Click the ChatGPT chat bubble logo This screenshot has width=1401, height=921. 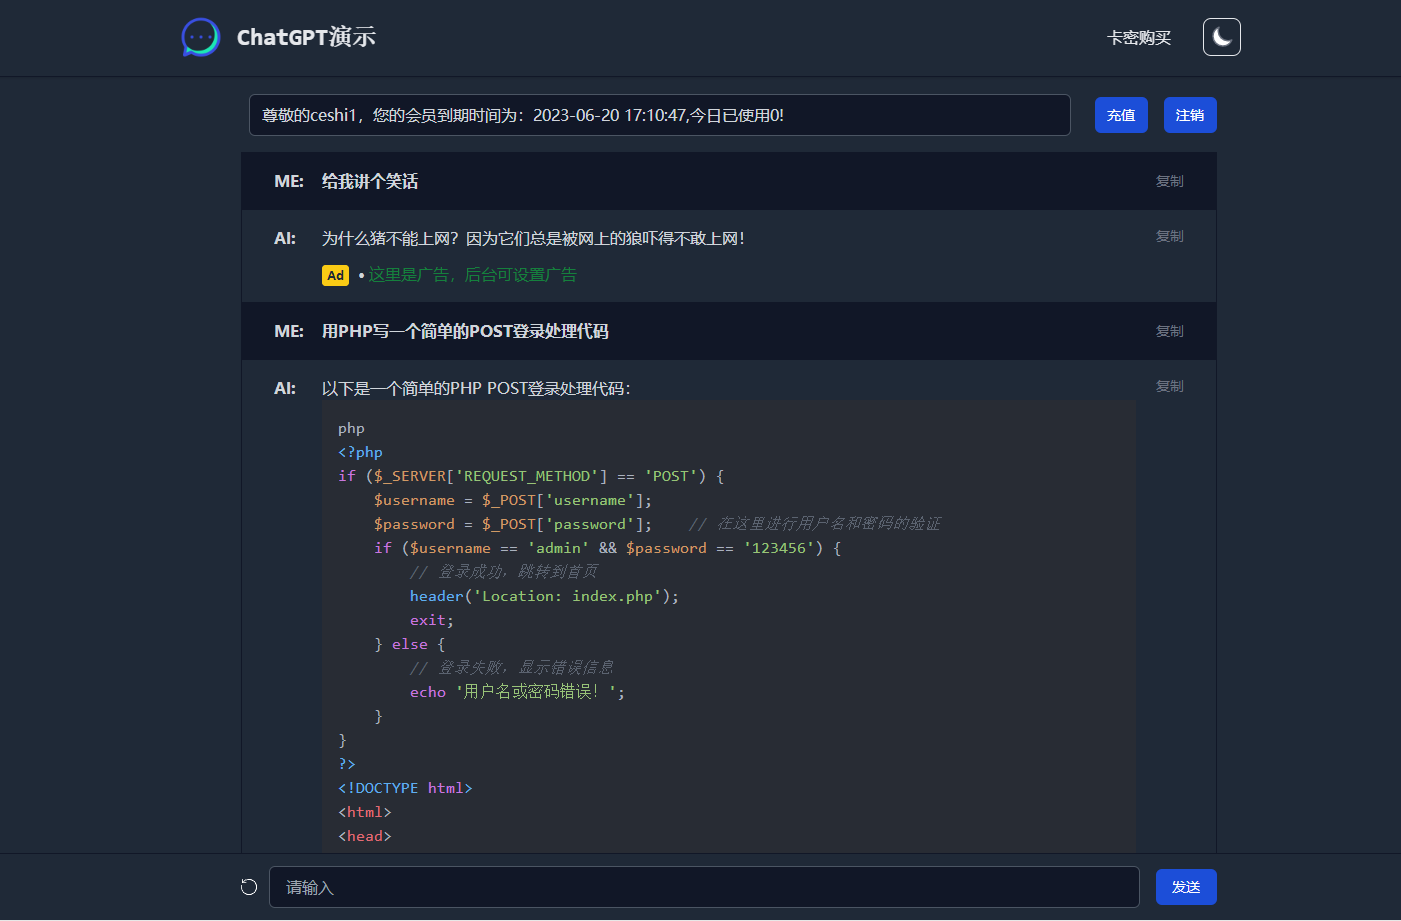point(200,38)
